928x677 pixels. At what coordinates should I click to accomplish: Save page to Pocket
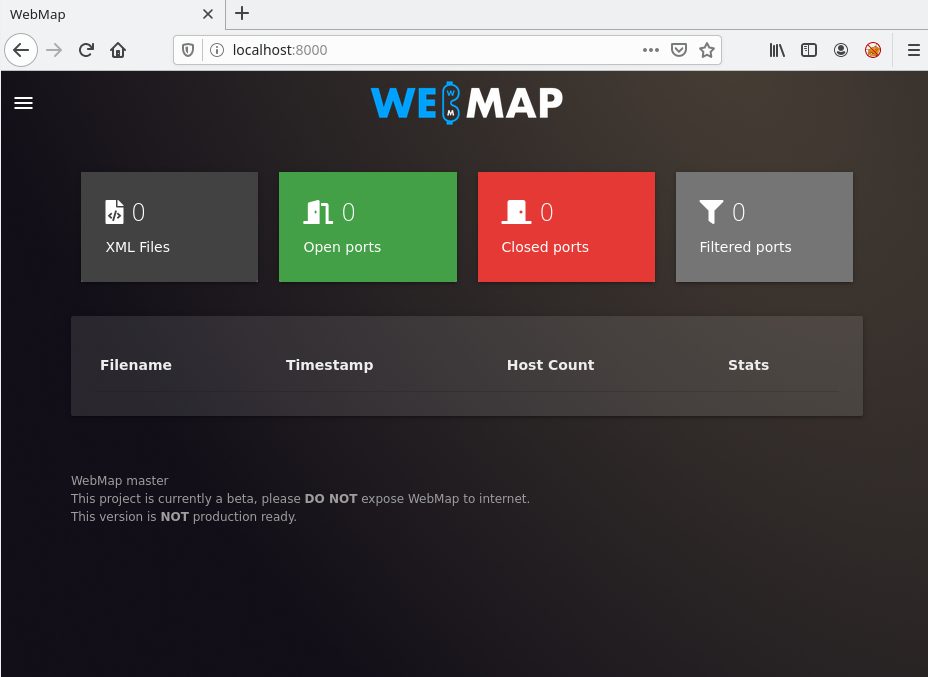[x=679, y=50]
